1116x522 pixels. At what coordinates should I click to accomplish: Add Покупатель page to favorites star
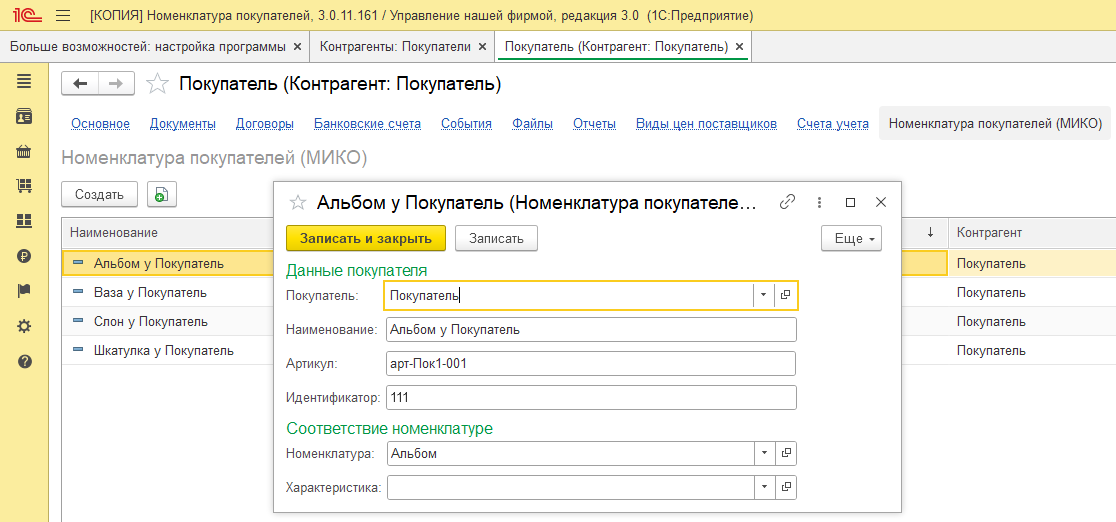157,84
